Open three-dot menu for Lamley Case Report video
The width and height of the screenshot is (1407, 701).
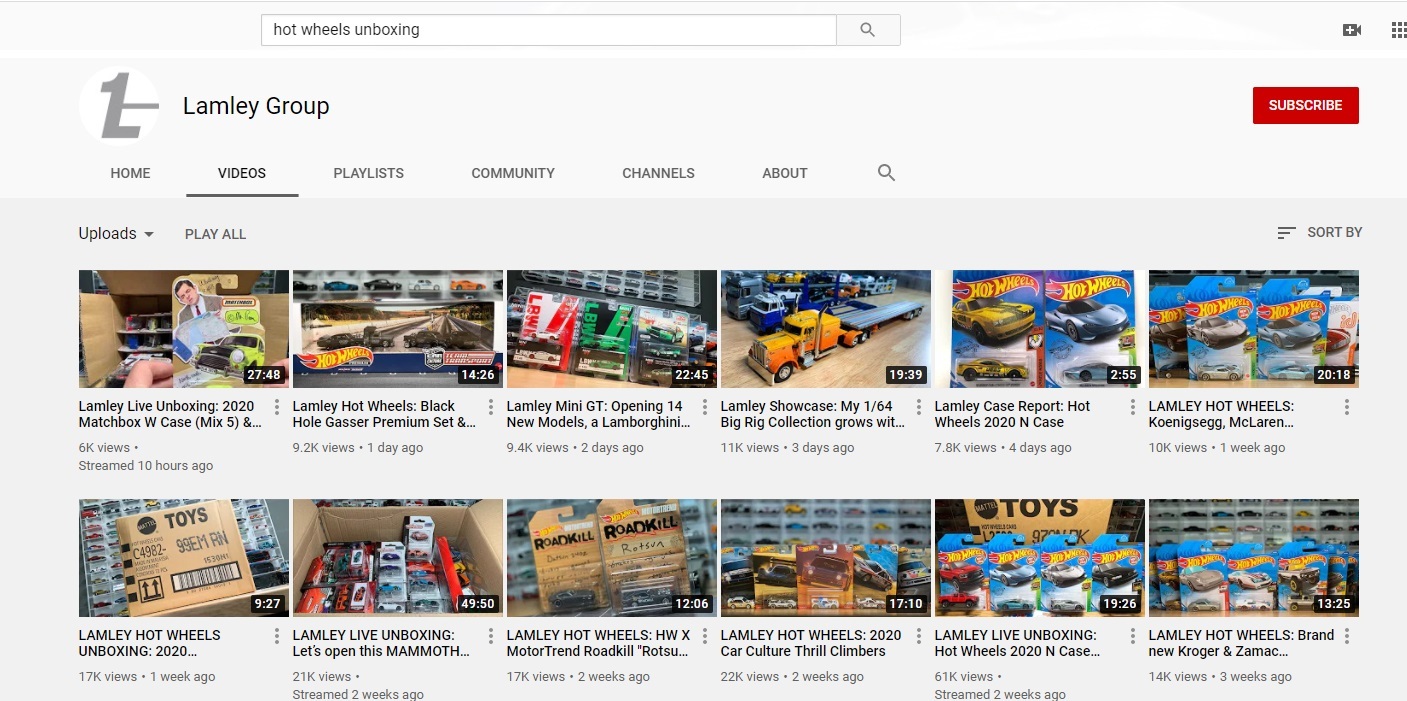click(x=1133, y=407)
